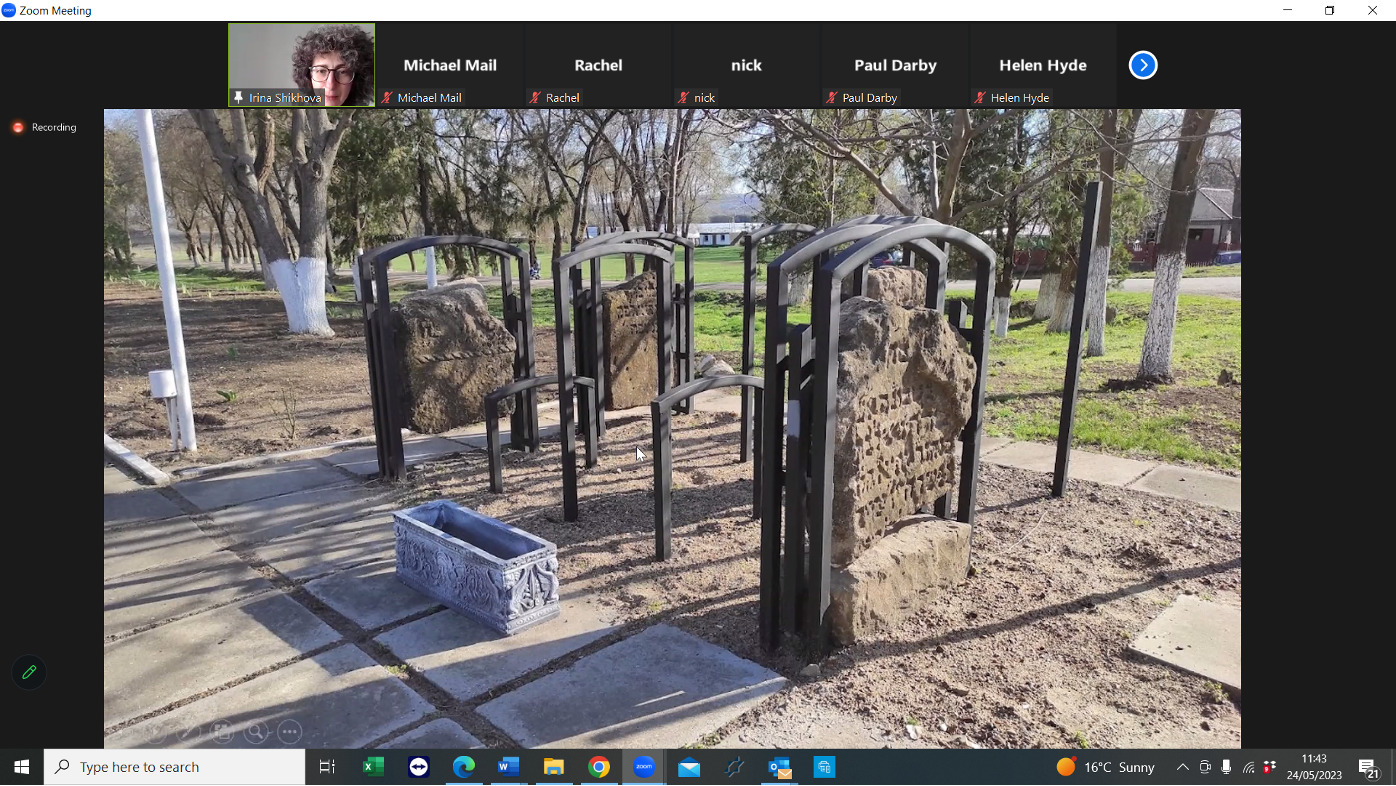Click nick's muted microphone icon

tap(683, 98)
